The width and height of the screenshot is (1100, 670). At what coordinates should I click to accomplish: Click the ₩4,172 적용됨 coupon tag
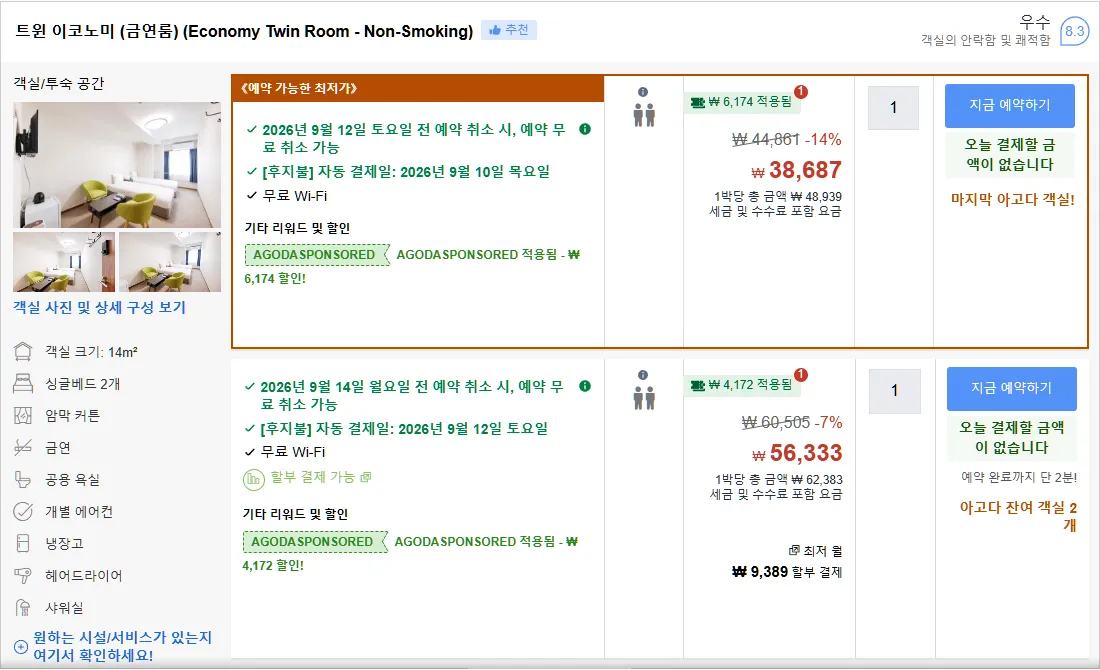tap(743, 385)
